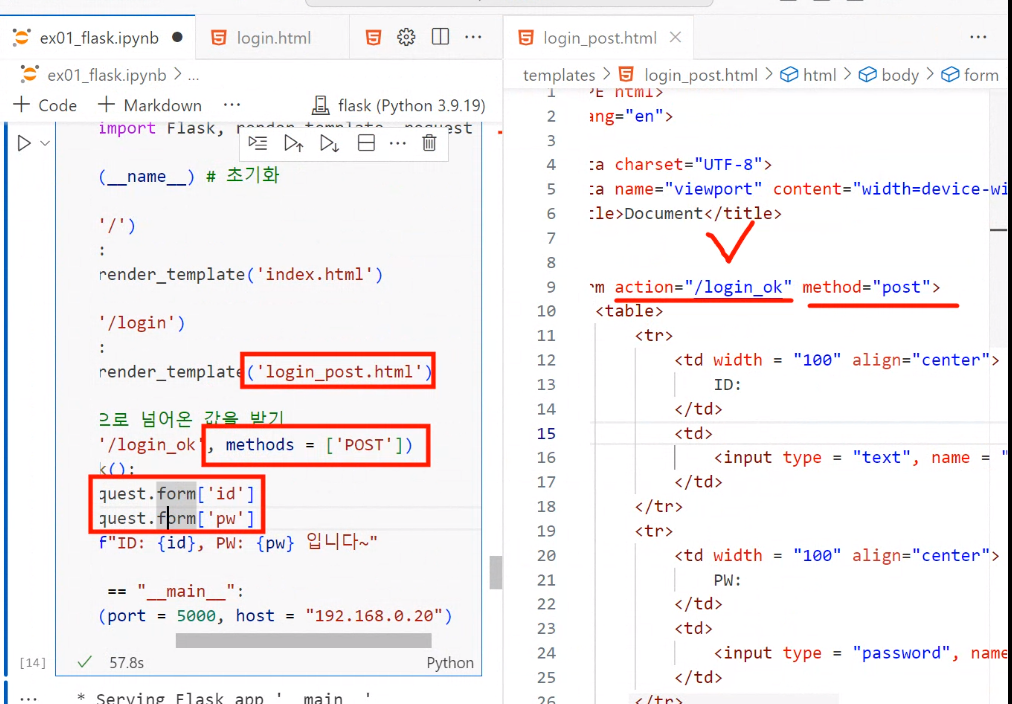1012x704 pixels.
Task: Click Document title text on line 6
Action: pyautogui.click(x=663, y=214)
